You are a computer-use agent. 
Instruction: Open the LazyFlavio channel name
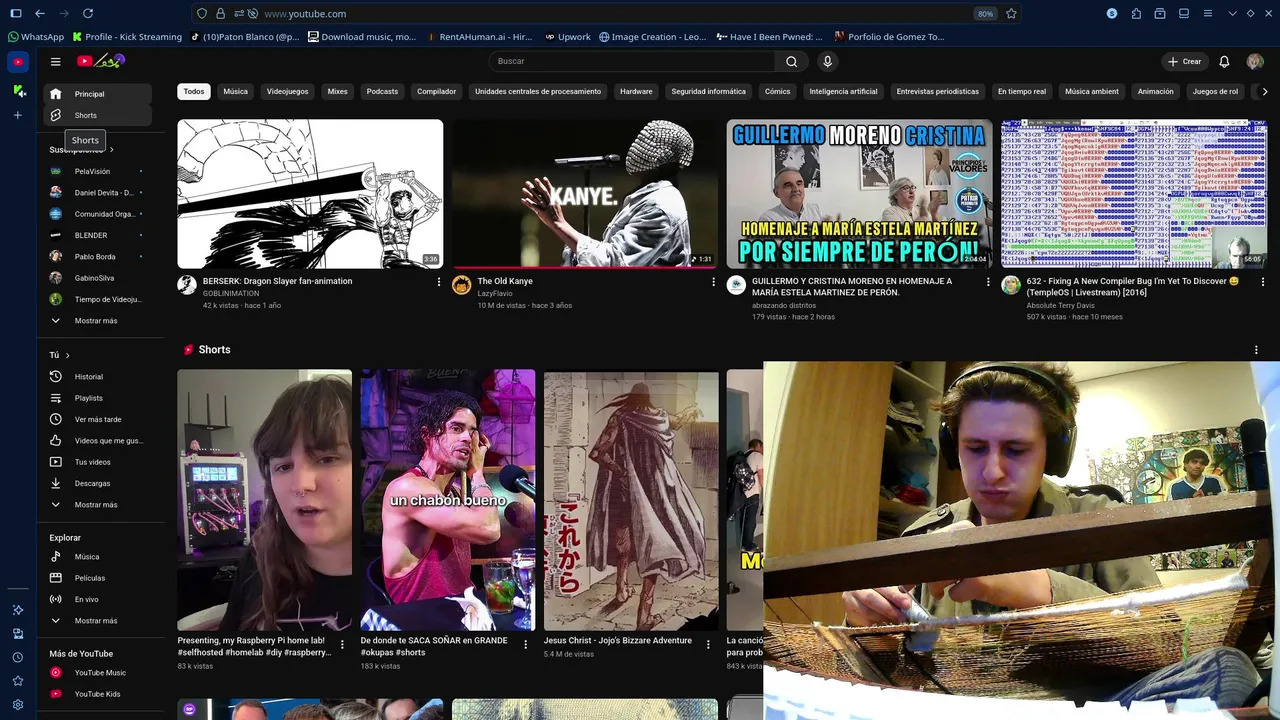click(495, 294)
